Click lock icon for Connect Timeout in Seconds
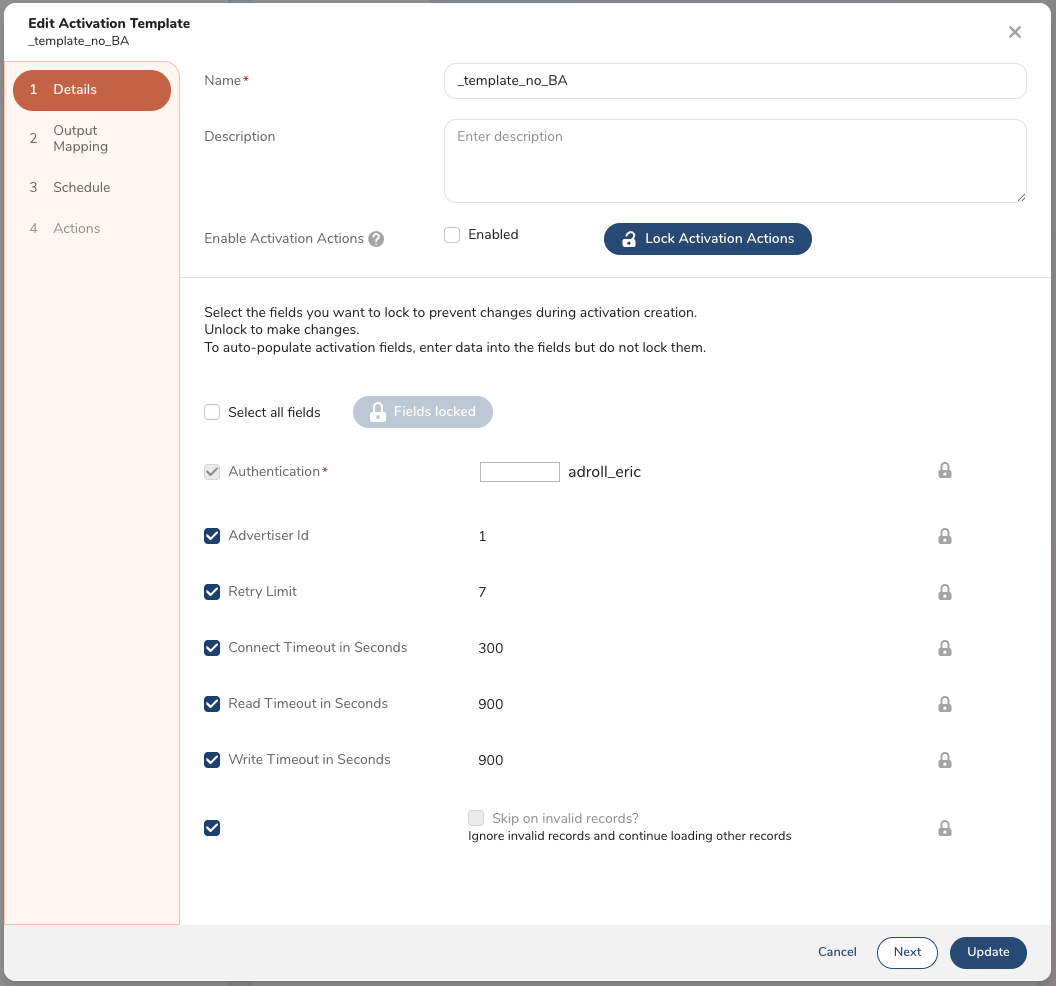Viewport: 1056px width, 986px height. (x=944, y=648)
